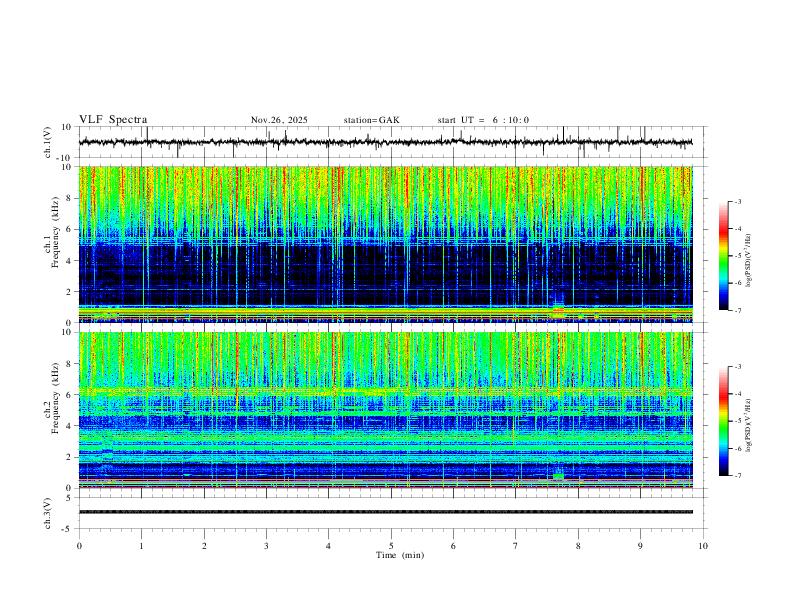792x612 pixels.
Task: Click the 'ch.3(V)' axis label
Action: [48, 513]
